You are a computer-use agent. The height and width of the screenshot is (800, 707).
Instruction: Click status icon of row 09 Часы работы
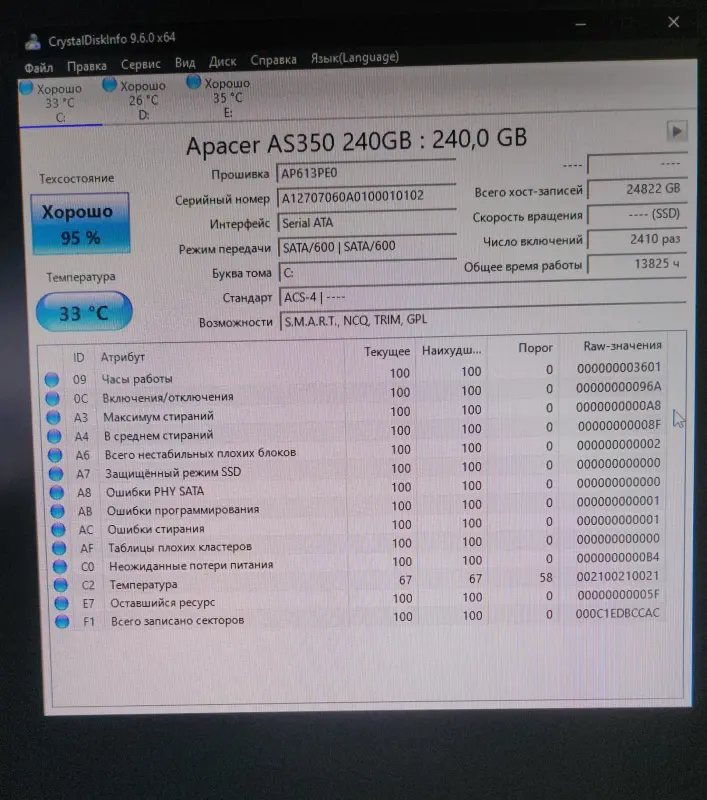click(x=52, y=380)
